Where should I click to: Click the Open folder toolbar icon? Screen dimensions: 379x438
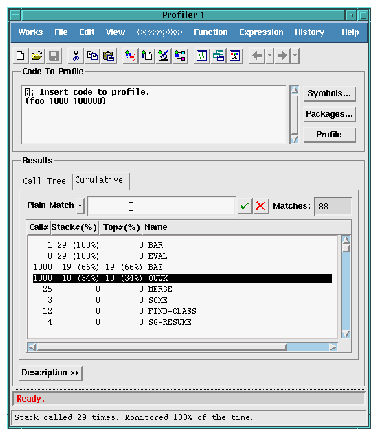tap(37, 56)
